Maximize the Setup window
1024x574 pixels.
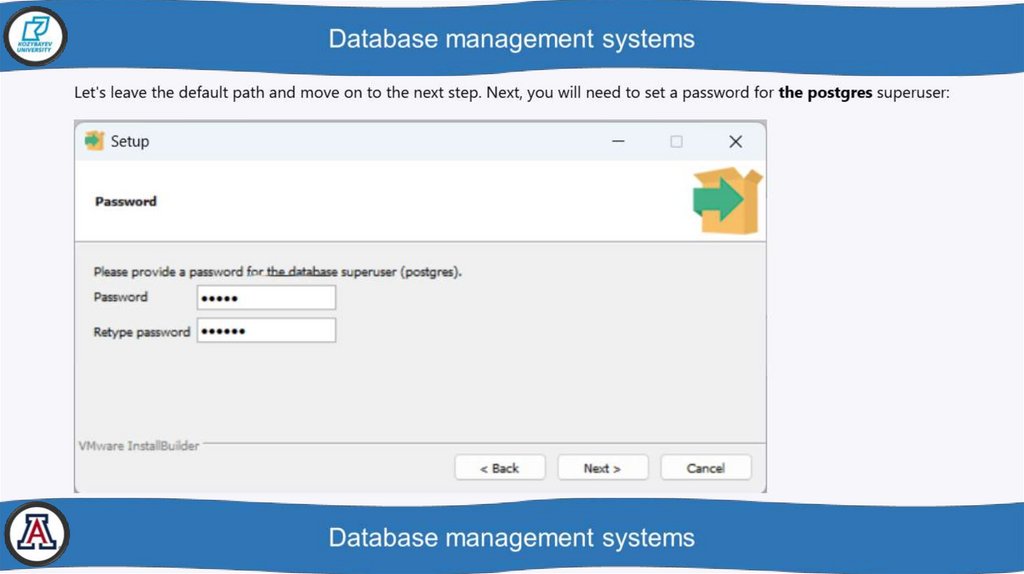click(x=676, y=141)
